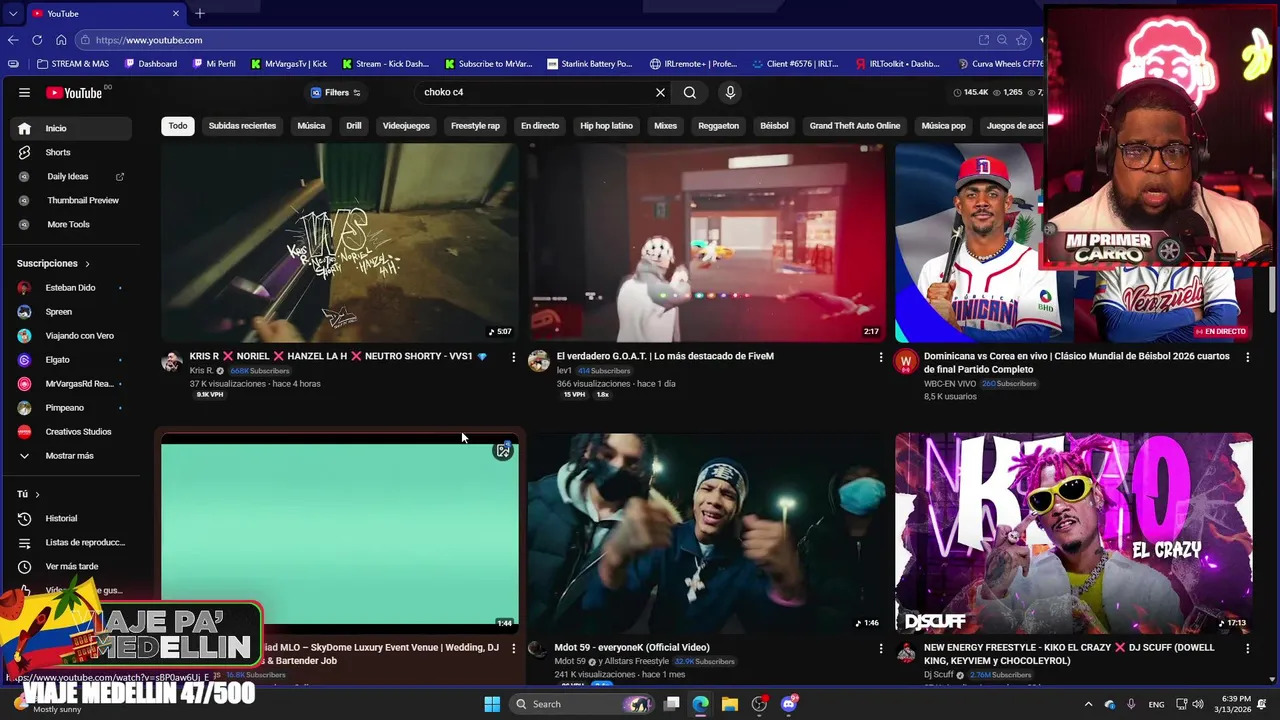Open the Dashboard bookmark
Image resolution: width=1280 pixels, height=720 pixels.
click(151, 64)
